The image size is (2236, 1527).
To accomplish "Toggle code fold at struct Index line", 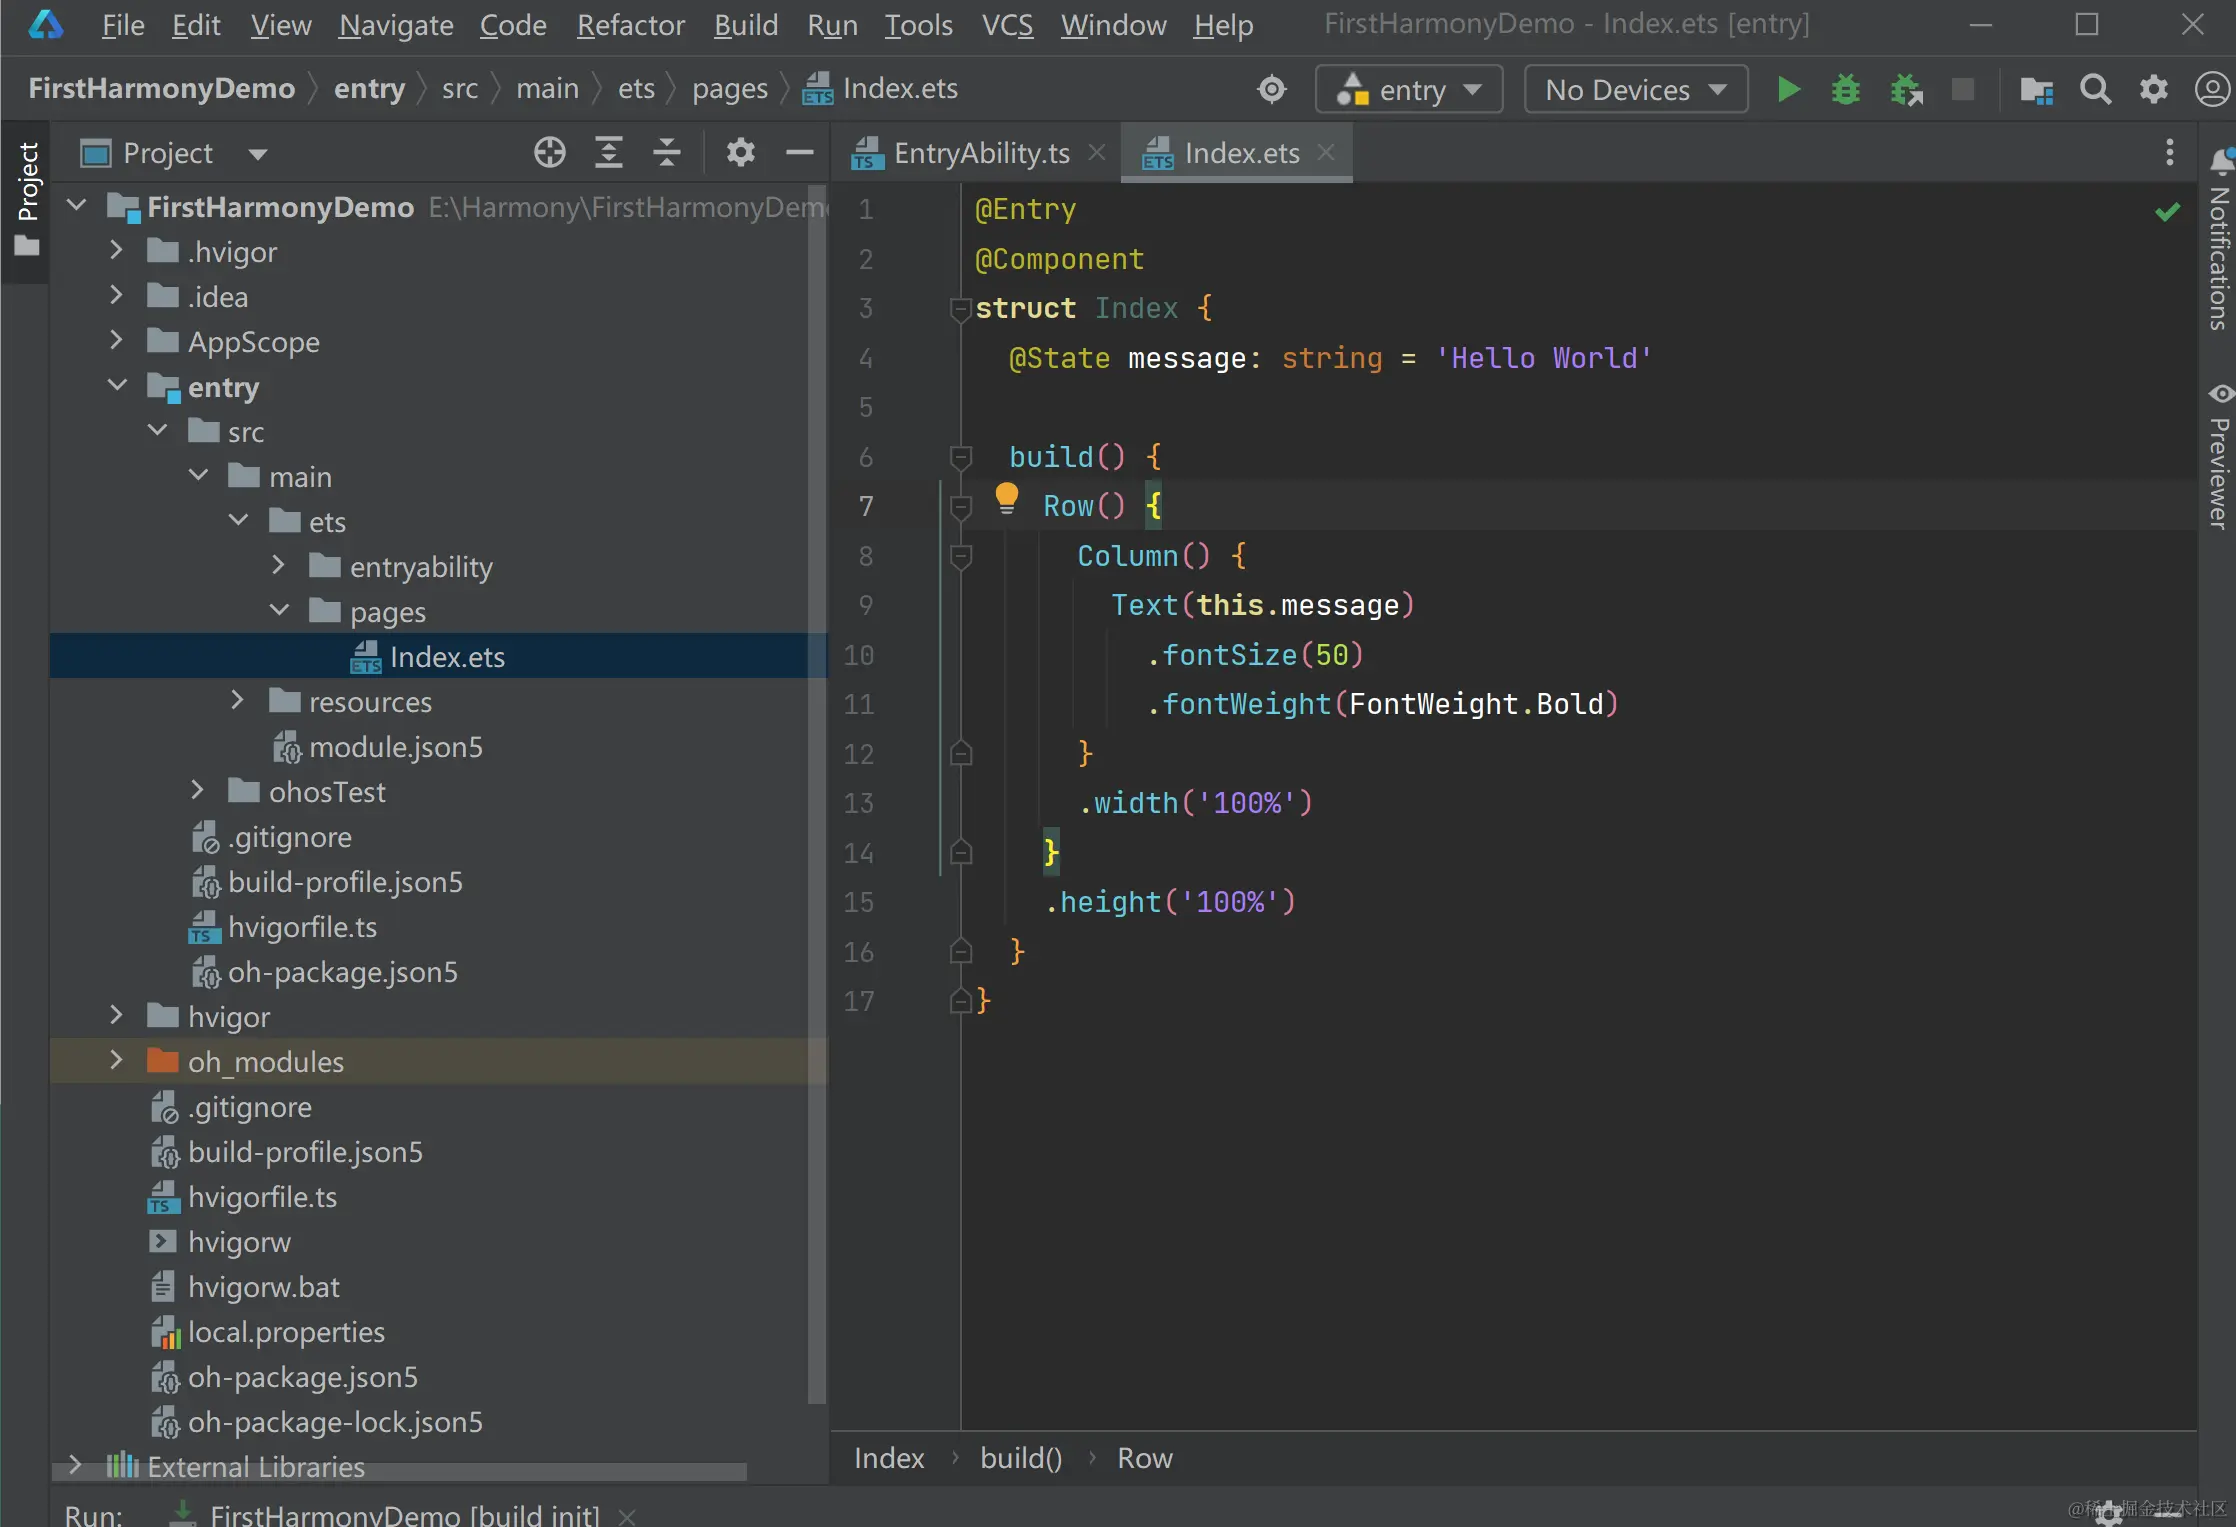I will [960, 309].
